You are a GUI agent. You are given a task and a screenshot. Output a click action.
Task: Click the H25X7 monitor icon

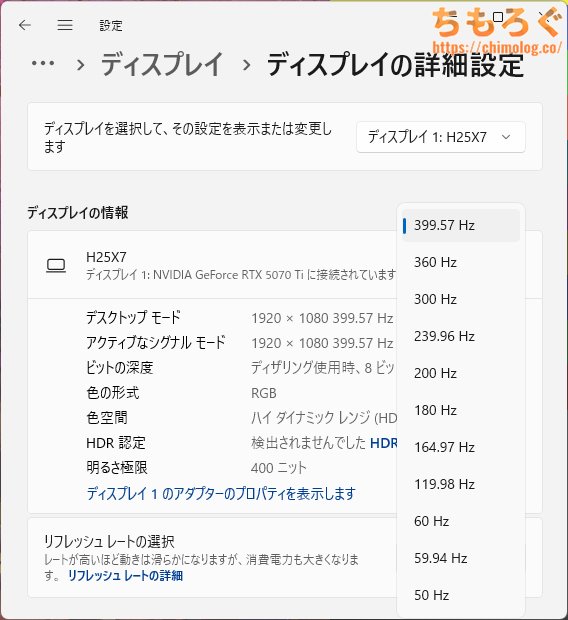click(56, 266)
